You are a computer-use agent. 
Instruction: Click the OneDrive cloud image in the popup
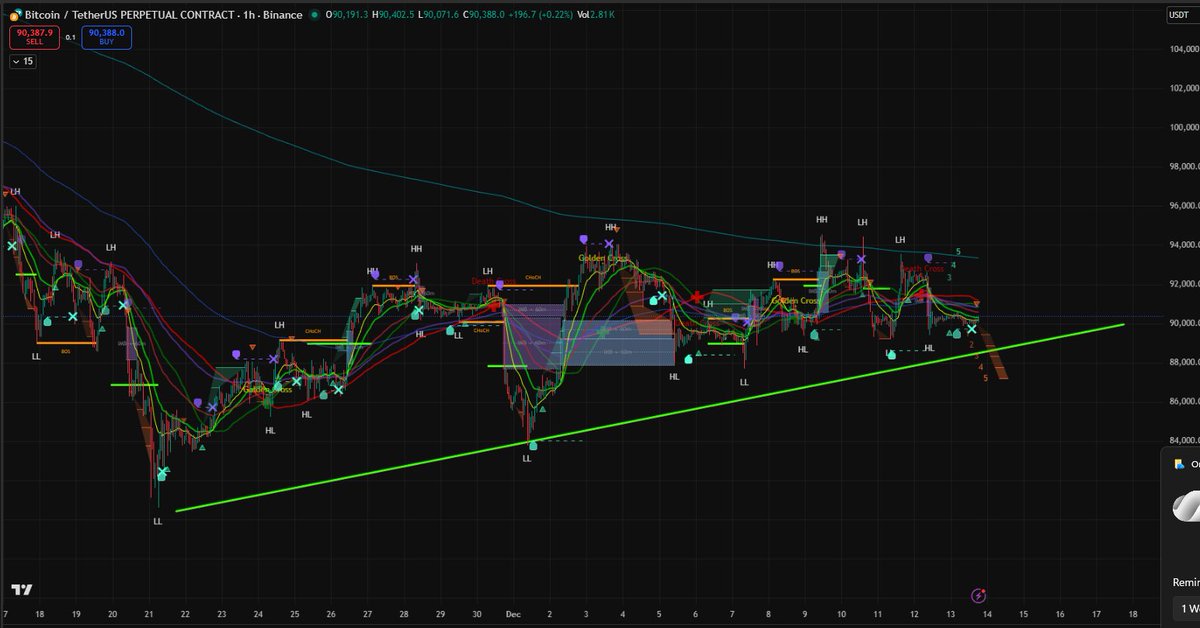tap(1186, 507)
